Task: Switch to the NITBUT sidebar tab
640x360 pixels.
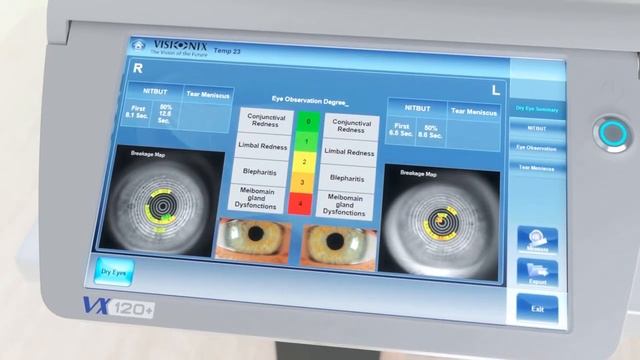Action: pyautogui.click(x=536, y=128)
